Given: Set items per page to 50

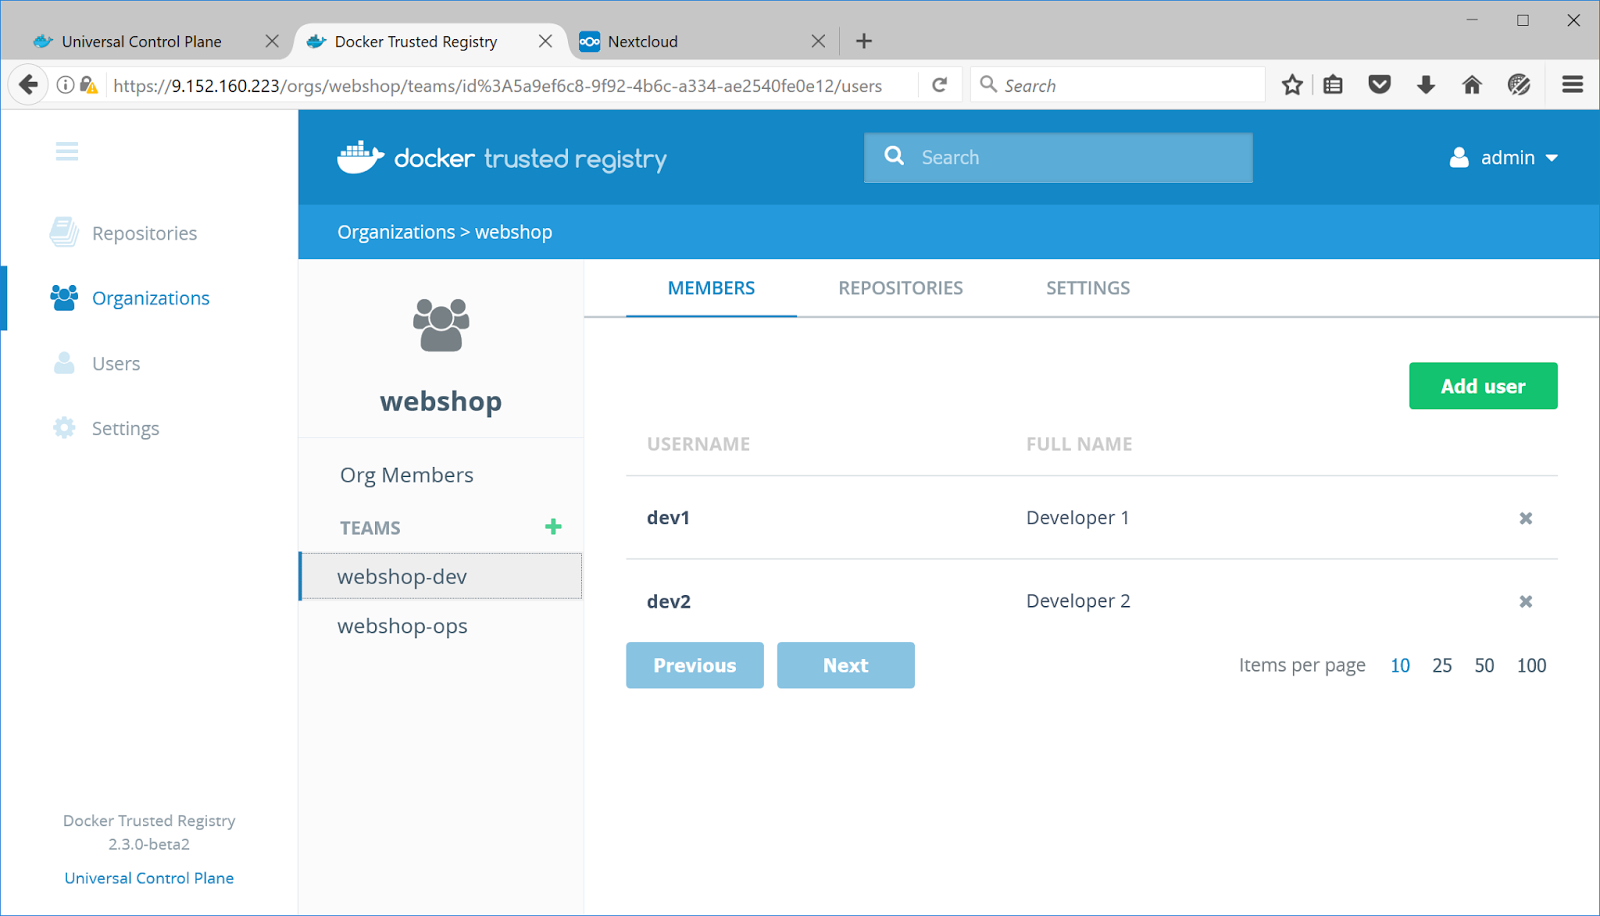Looking at the screenshot, I should [x=1484, y=665].
